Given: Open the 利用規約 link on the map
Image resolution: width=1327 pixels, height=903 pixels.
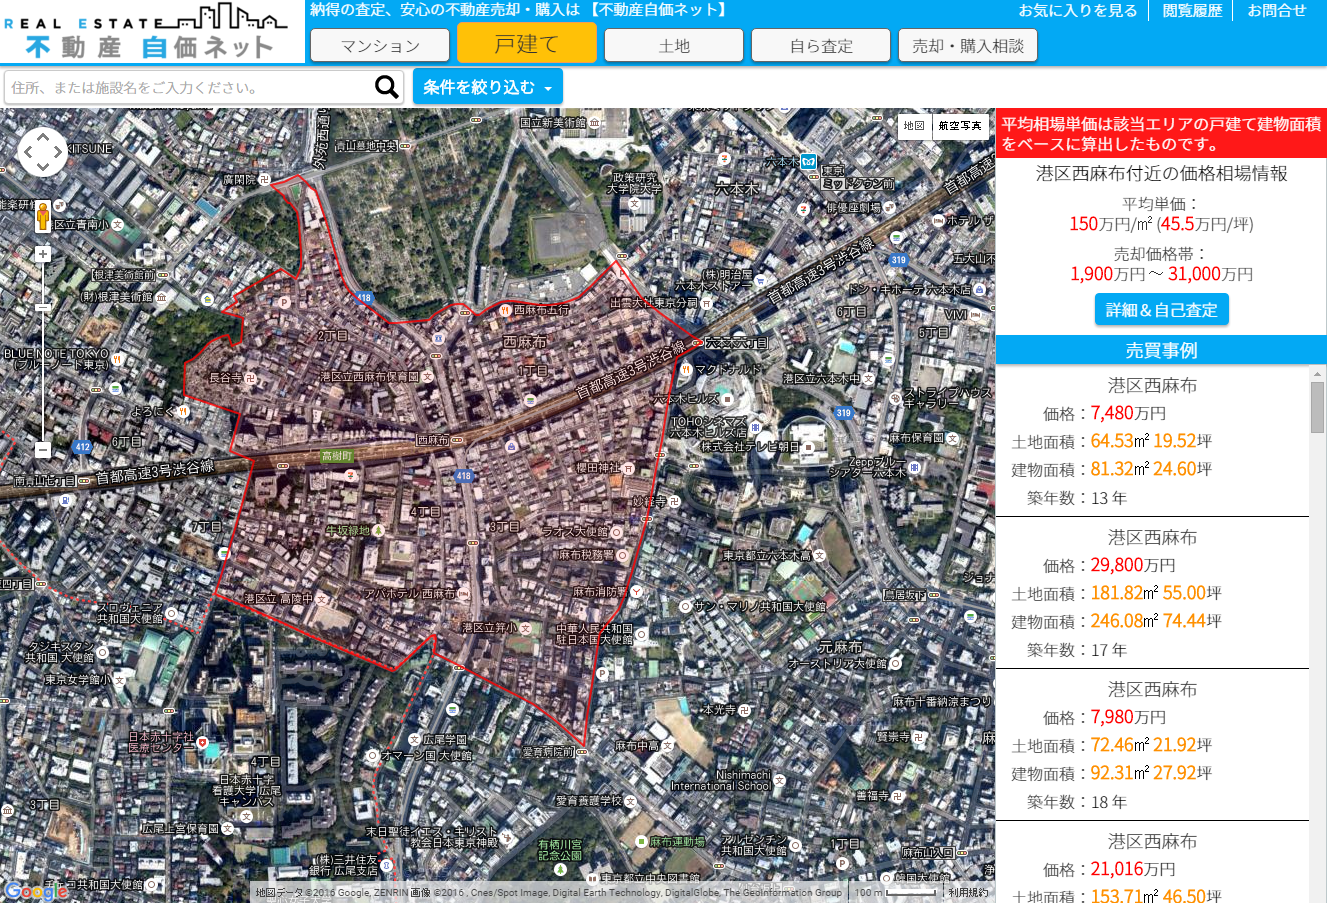Looking at the screenshot, I should tap(968, 893).
